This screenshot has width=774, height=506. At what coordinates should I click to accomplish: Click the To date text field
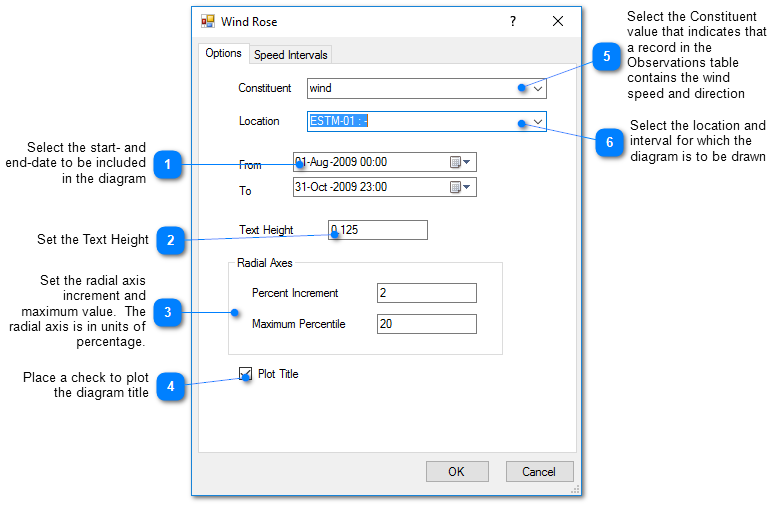(368, 187)
